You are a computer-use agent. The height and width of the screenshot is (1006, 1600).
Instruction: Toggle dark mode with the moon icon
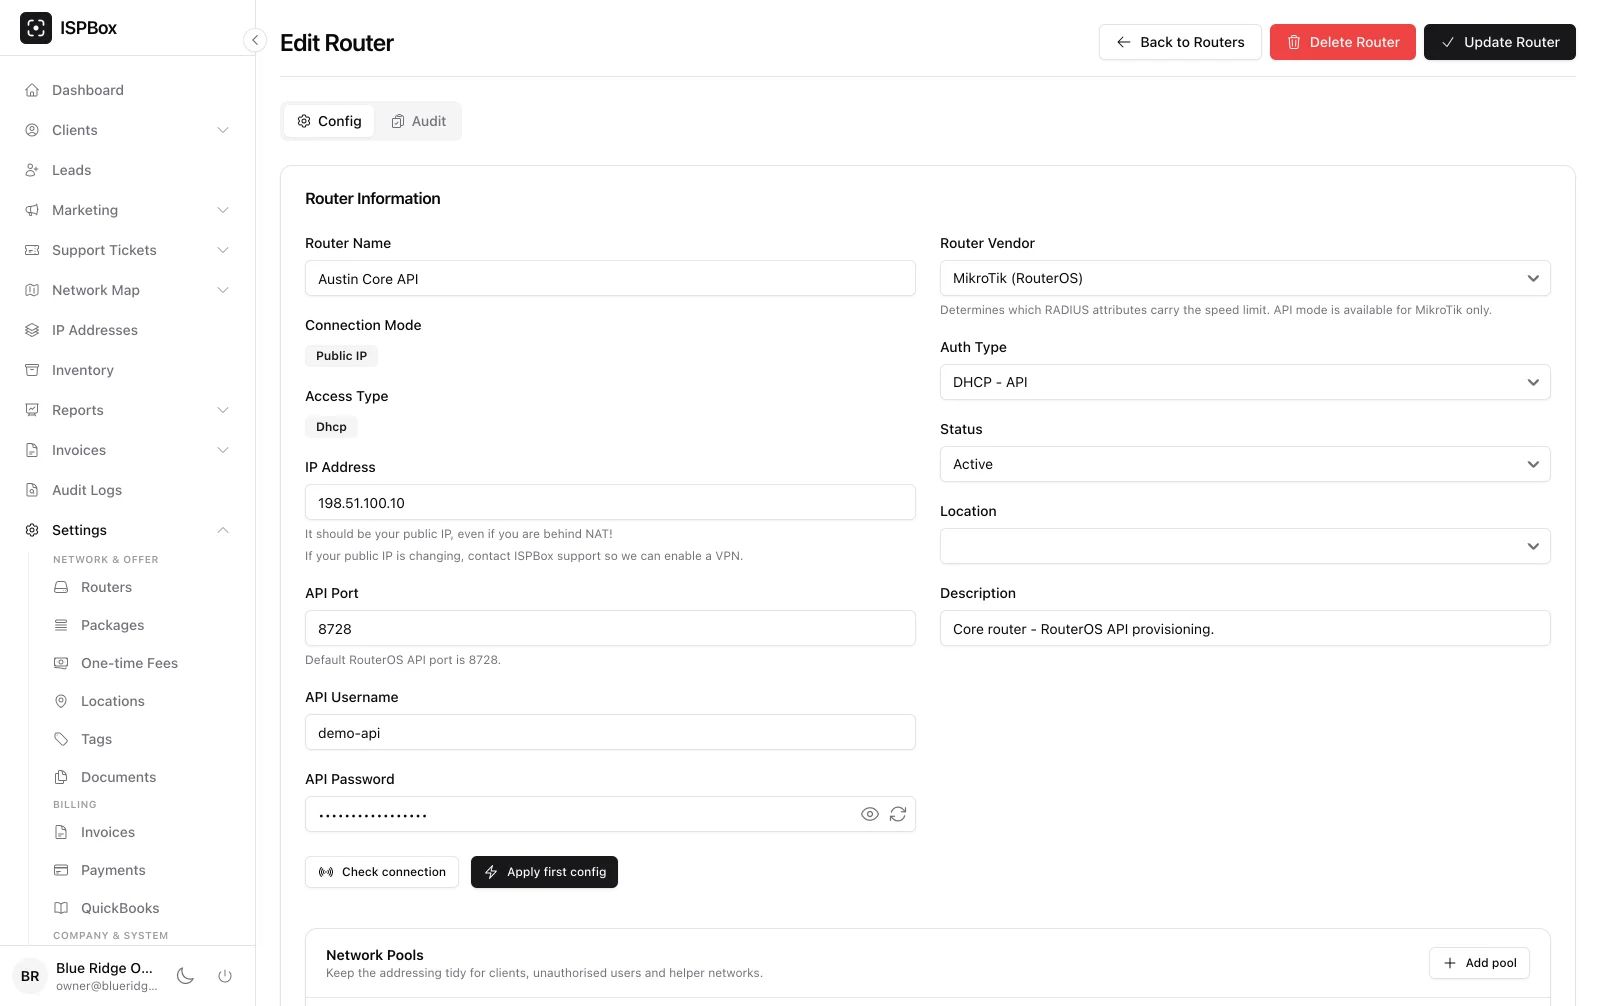[185, 976]
